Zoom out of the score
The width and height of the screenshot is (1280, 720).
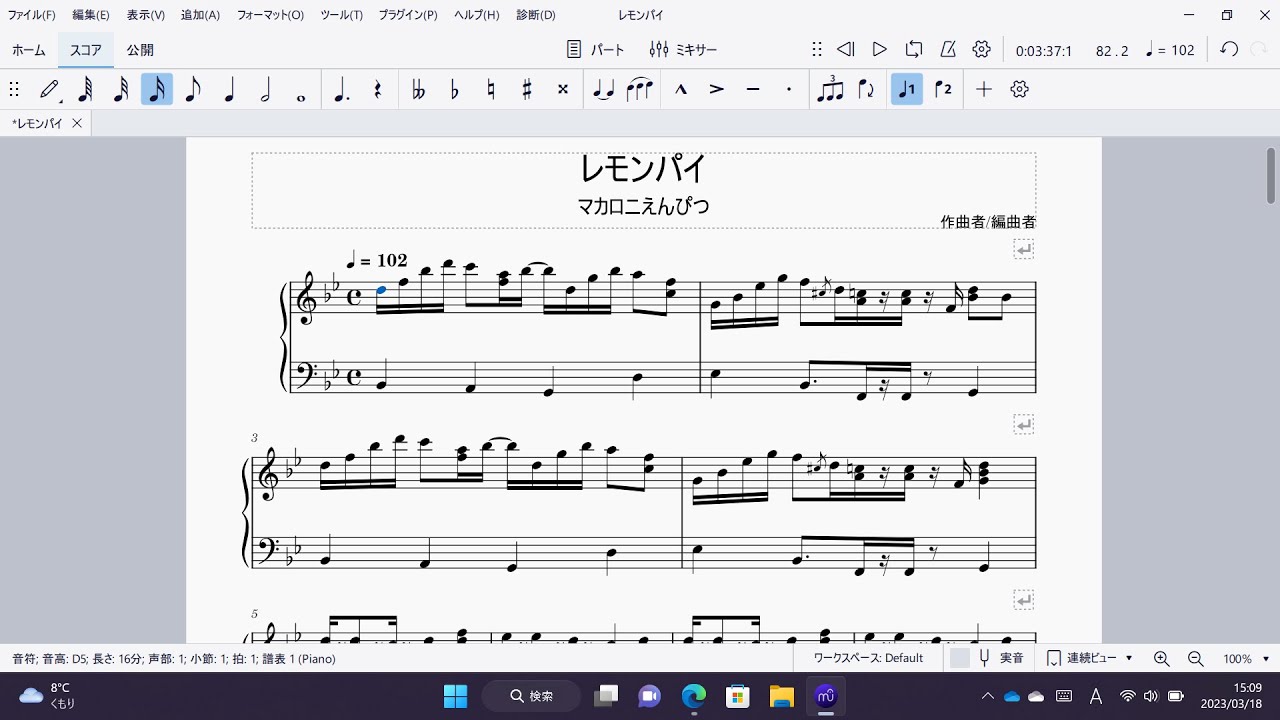coord(1196,658)
